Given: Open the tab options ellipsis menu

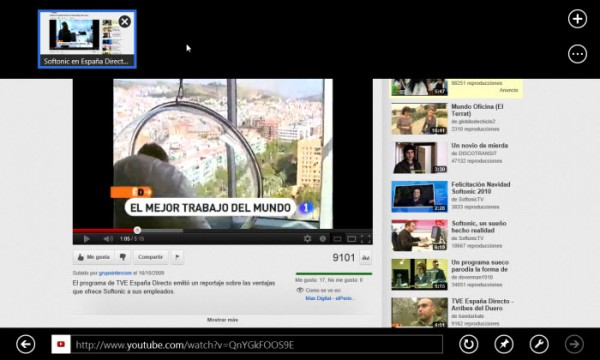Looking at the screenshot, I should [x=577, y=54].
